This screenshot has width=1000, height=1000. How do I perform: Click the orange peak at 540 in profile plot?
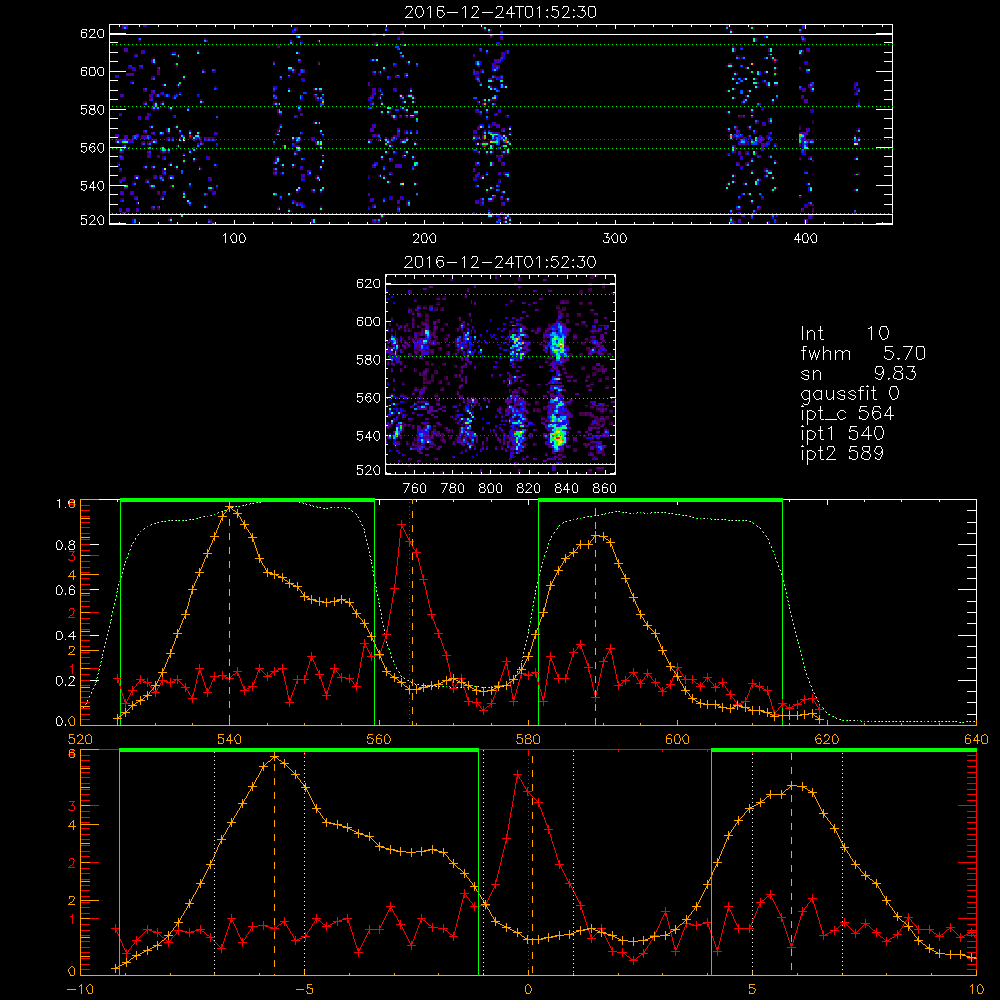229,507
